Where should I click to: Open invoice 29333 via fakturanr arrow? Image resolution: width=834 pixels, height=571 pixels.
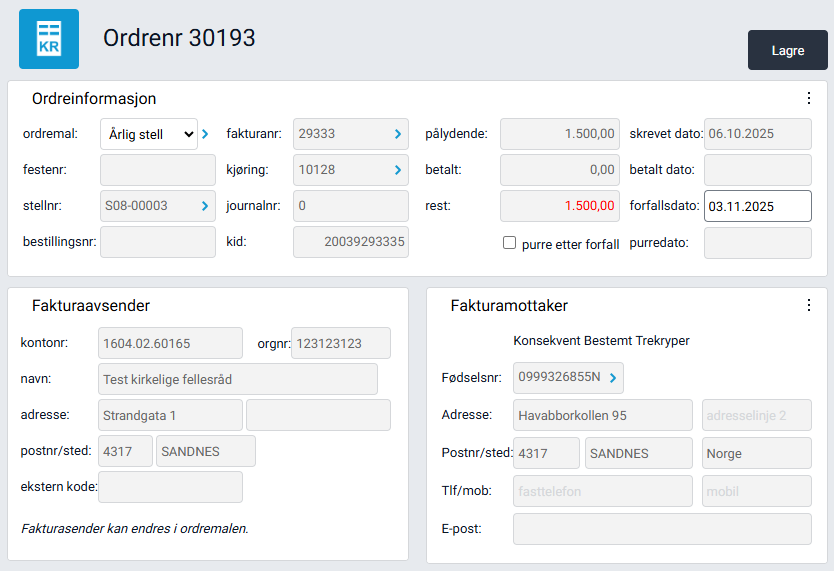point(397,133)
